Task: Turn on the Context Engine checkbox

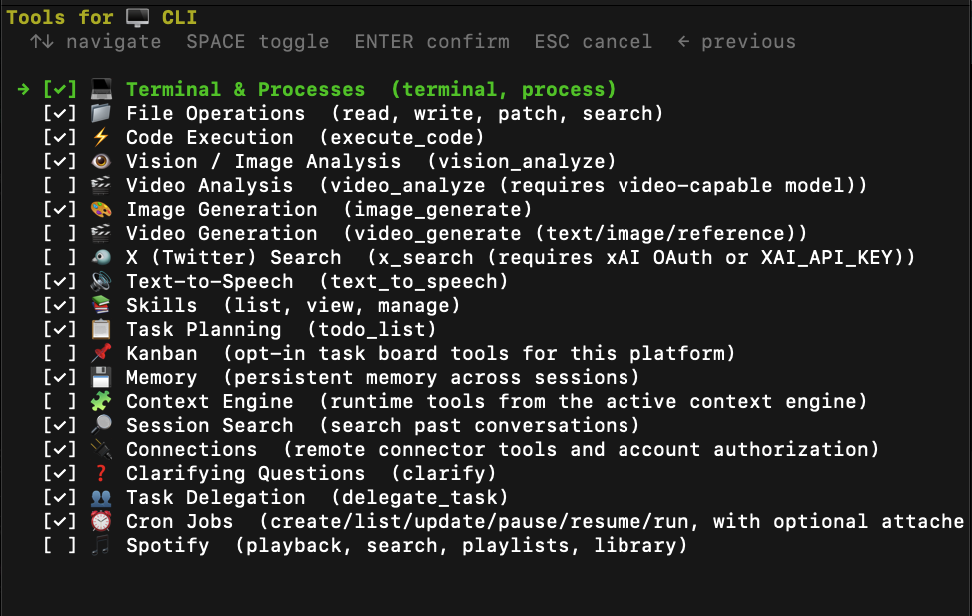Action: point(60,402)
